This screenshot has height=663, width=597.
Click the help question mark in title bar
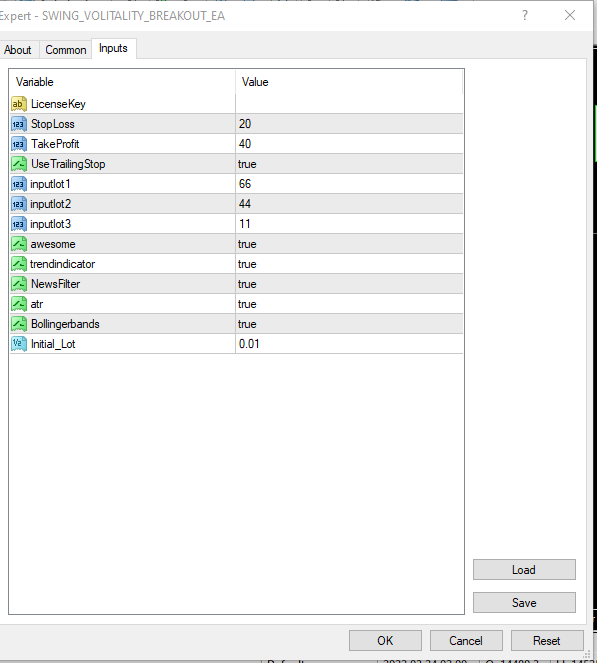[x=525, y=16]
